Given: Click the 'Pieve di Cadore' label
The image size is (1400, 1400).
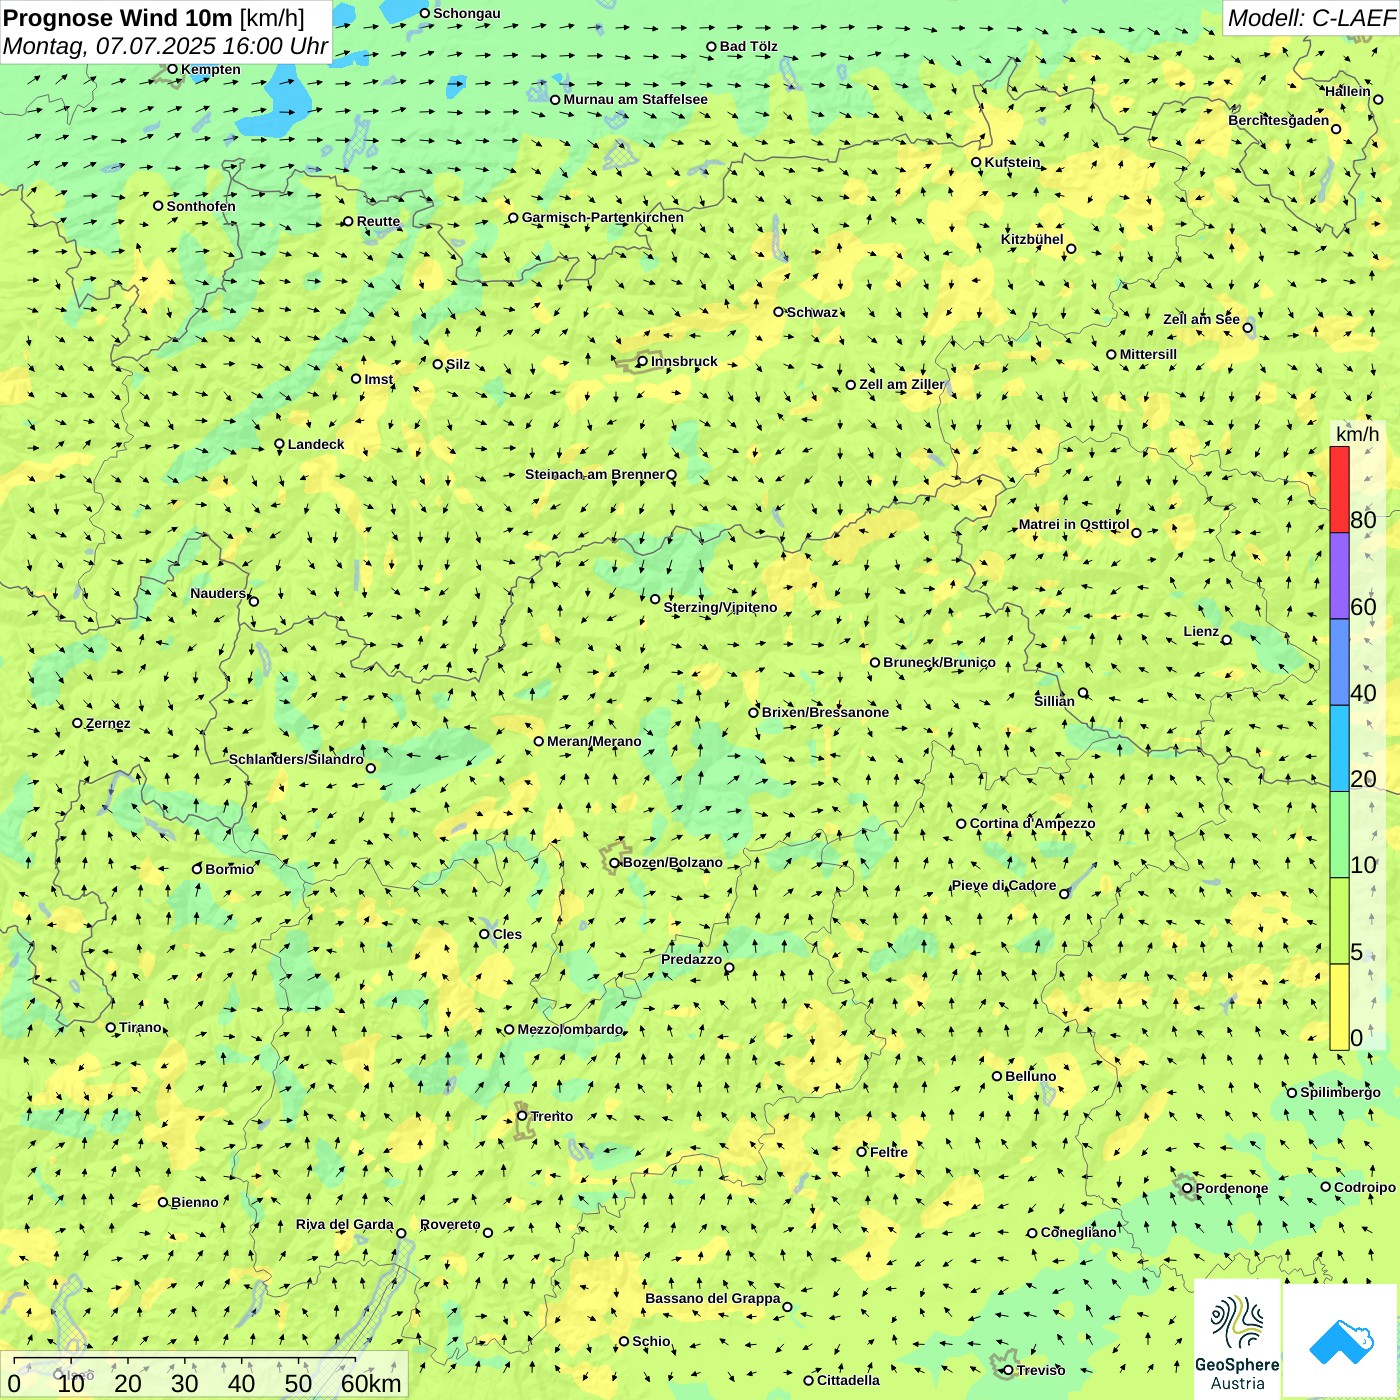Looking at the screenshot, I should (1004, 885).
